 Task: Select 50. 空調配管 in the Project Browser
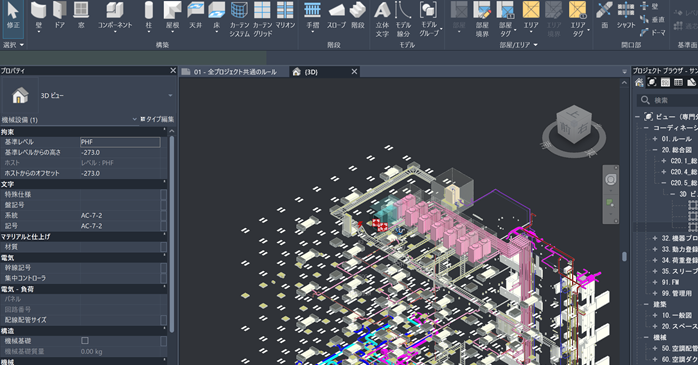point(679,348)
